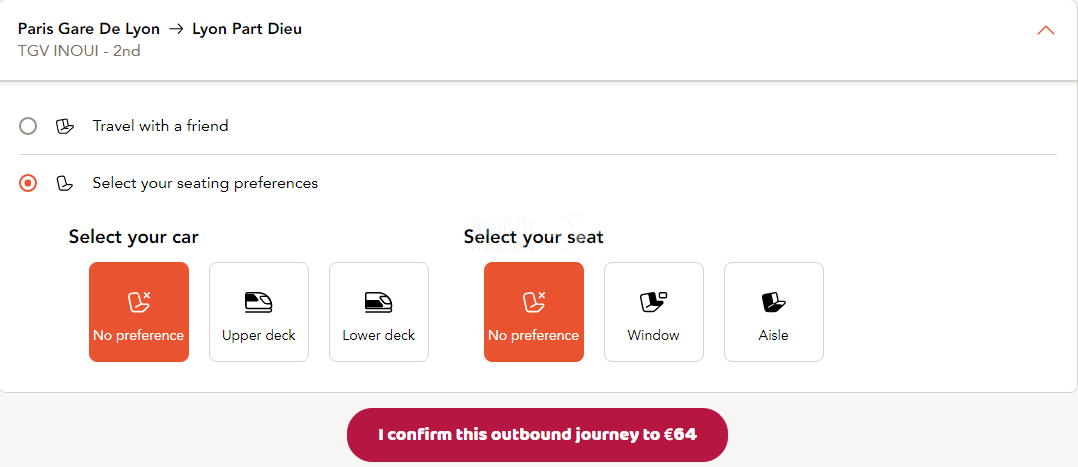
Task: Select the seating preferences radio button
Action: 28,183
